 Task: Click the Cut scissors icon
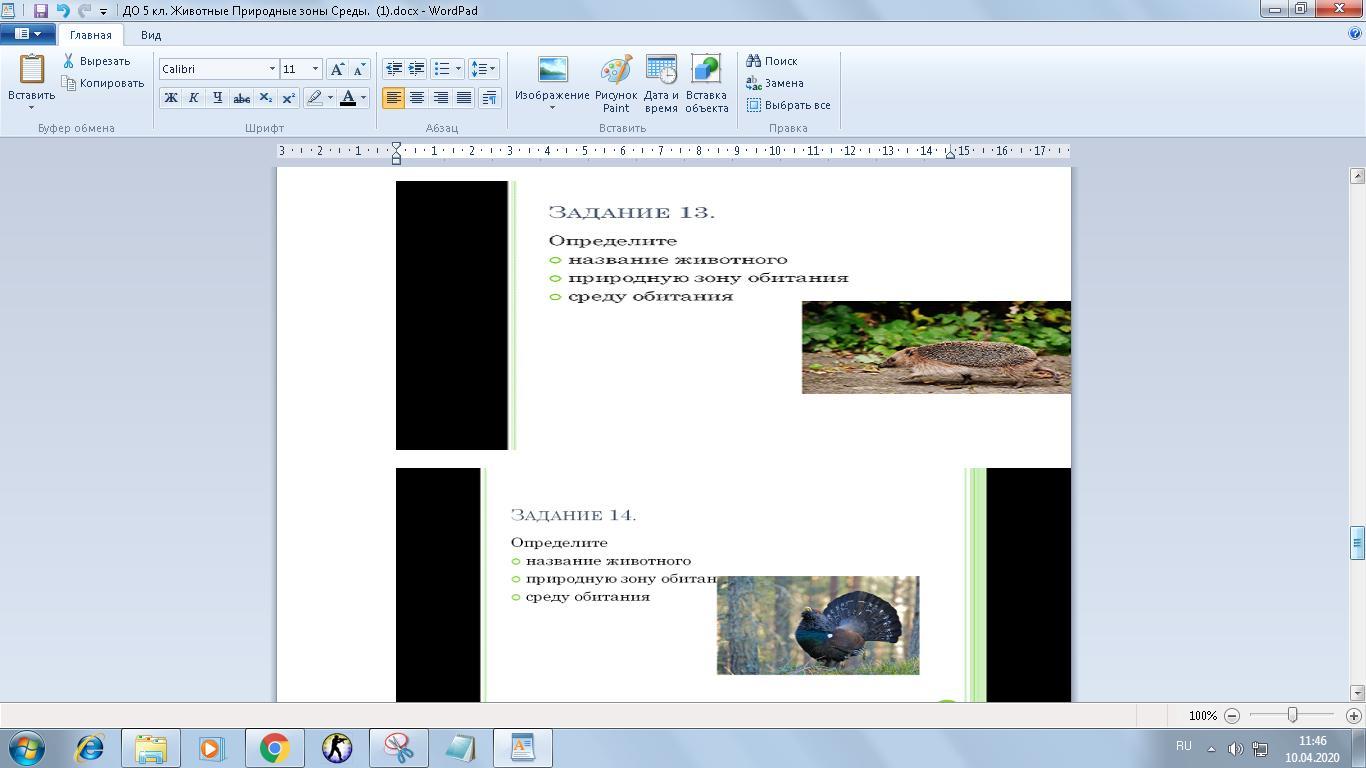(x=69, y=61)
